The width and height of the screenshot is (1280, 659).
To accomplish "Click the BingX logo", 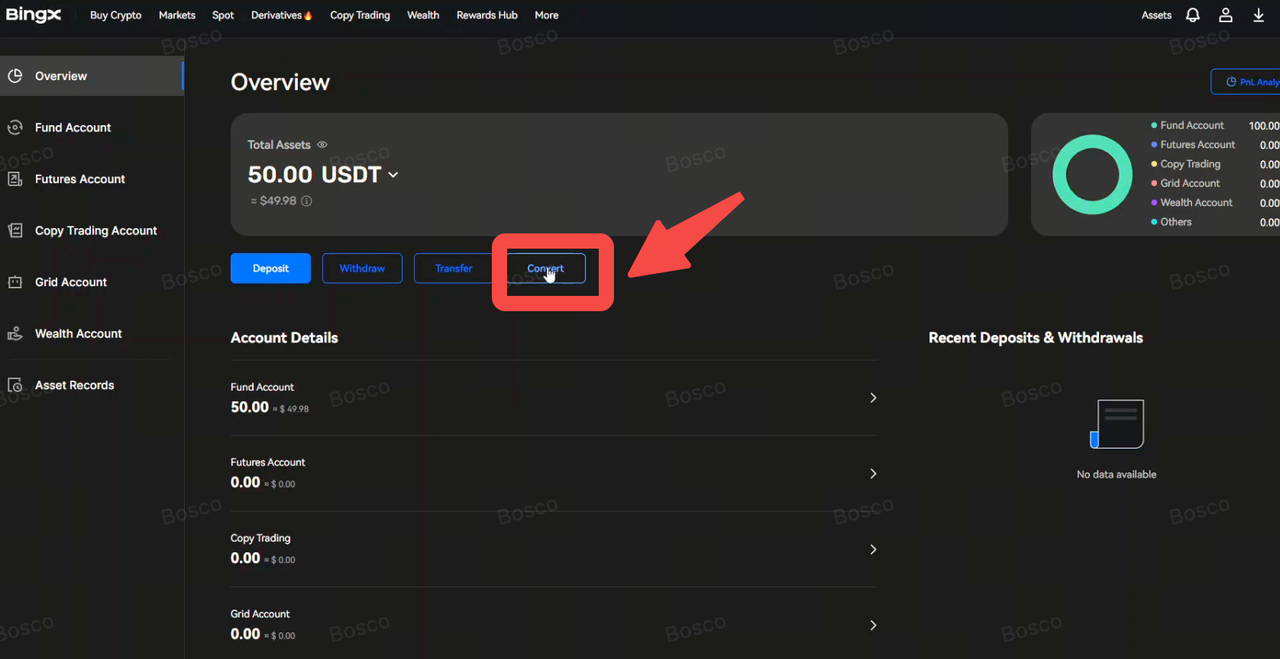I will (x=34, y=15).
